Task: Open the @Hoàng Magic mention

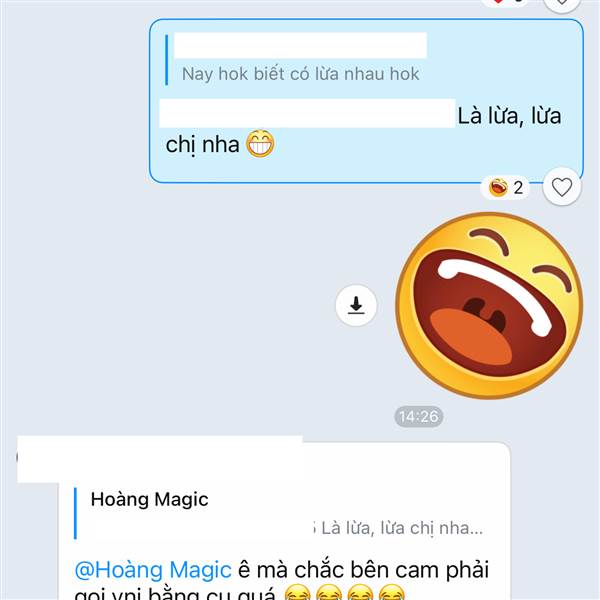Action: click(x=153, y=569)
